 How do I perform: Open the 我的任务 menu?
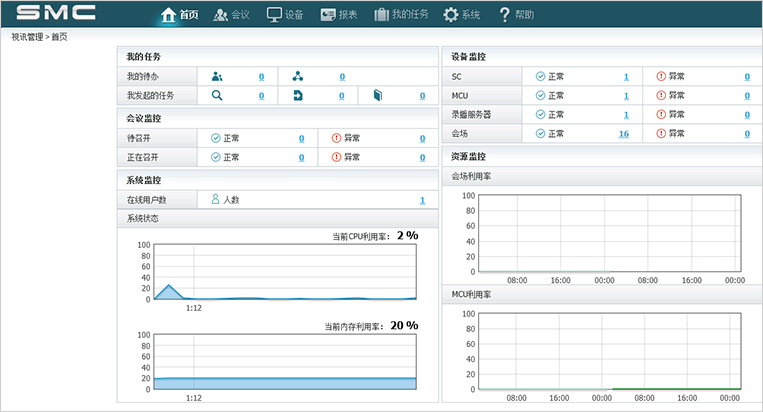click(410, 15)
